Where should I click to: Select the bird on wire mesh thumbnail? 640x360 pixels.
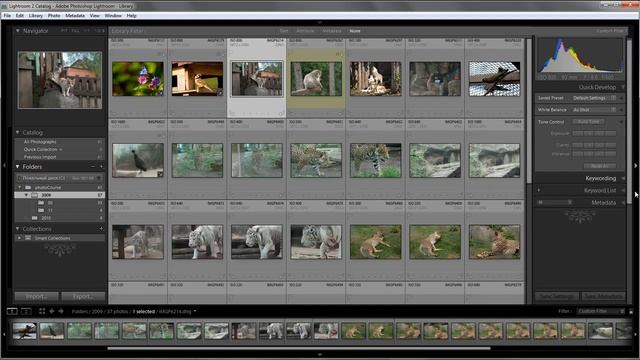(x=494, y=79)
